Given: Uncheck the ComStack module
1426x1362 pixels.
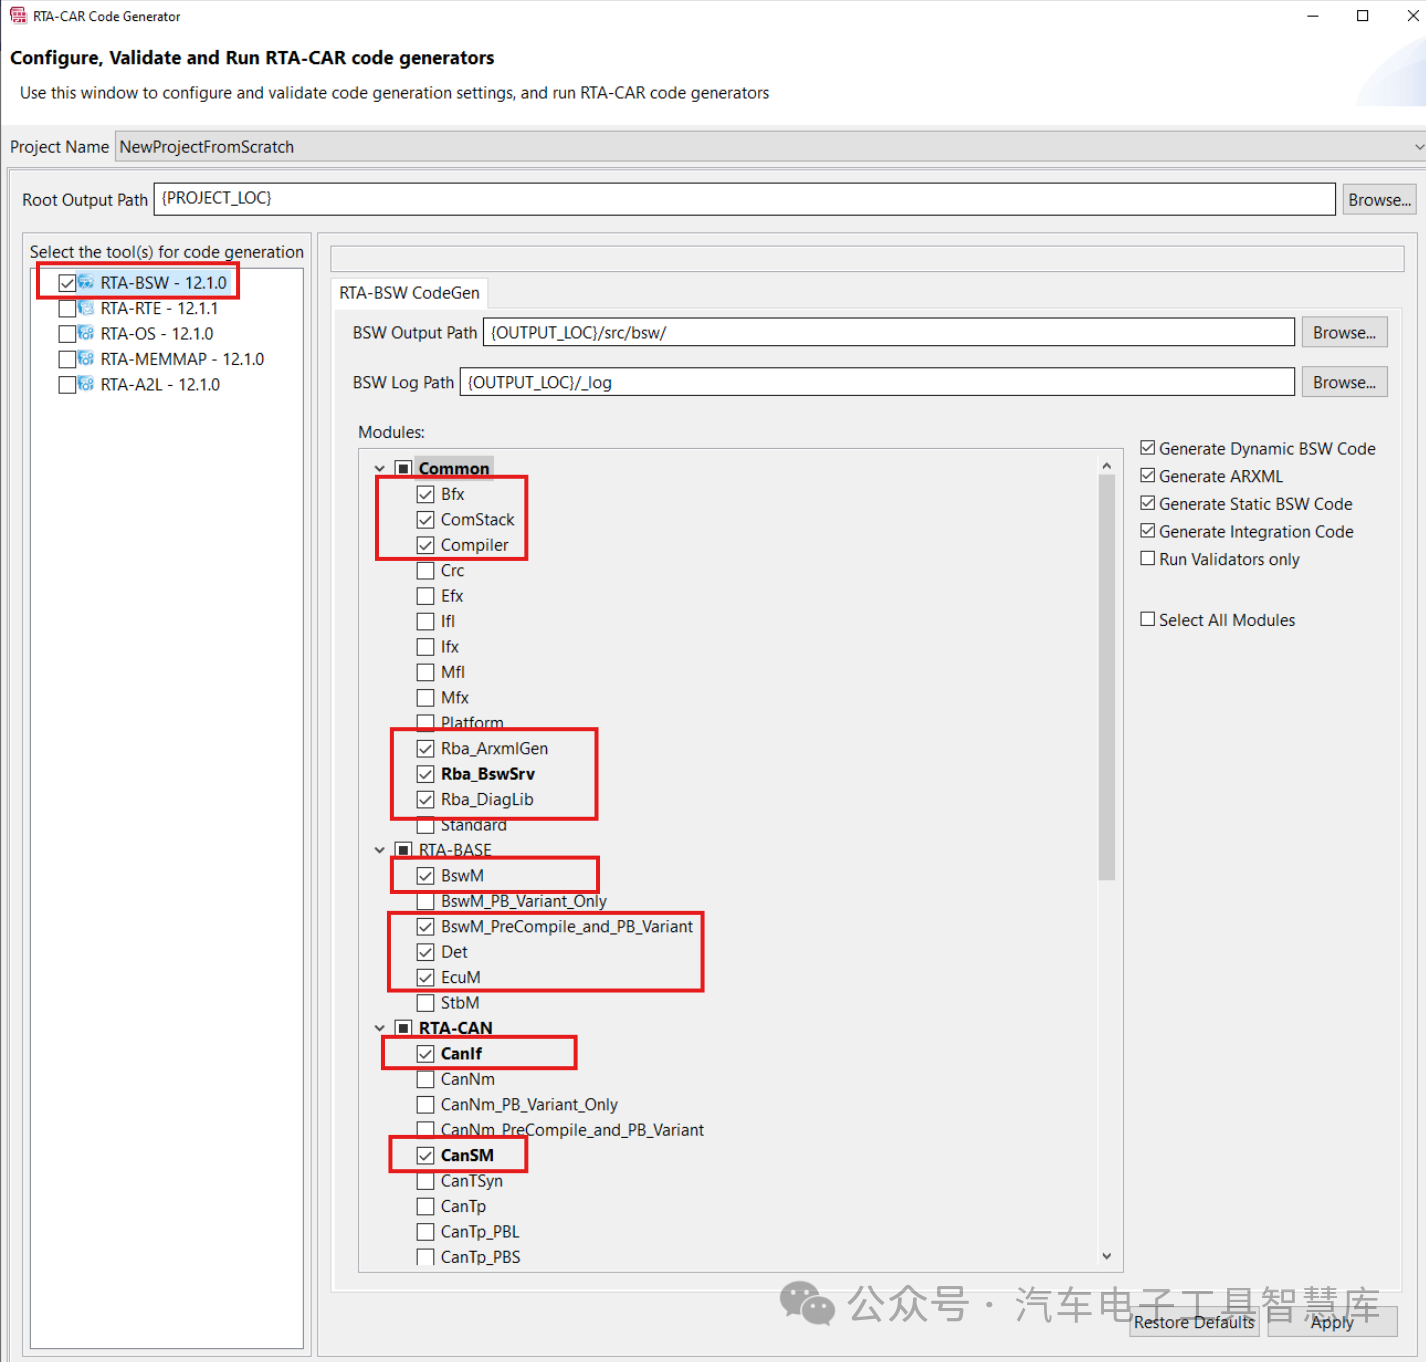Looking at the screenshot, I should click(426, 520).
